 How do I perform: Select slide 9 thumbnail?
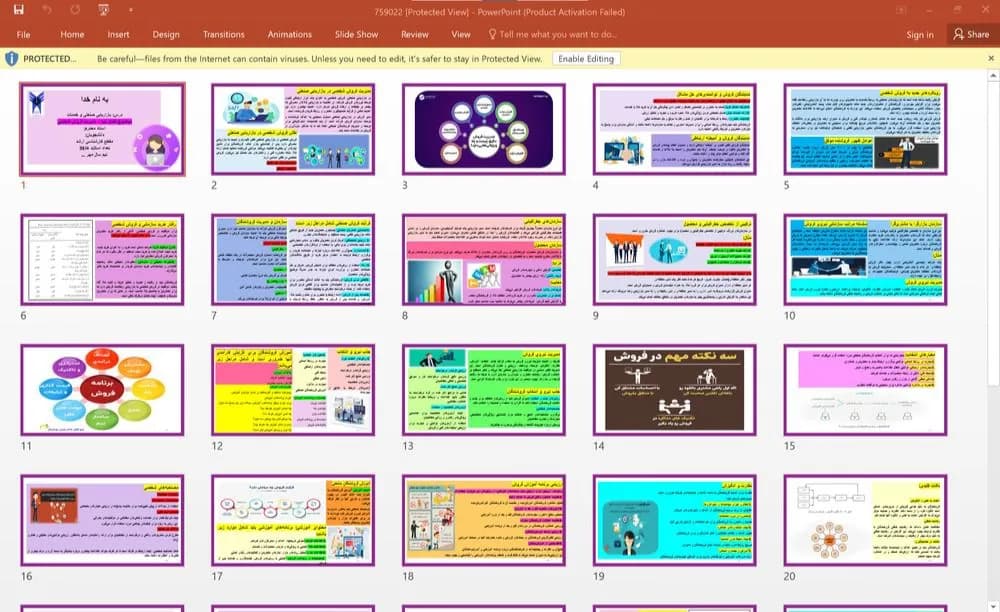pyautogui.click(x=674, y=259)
